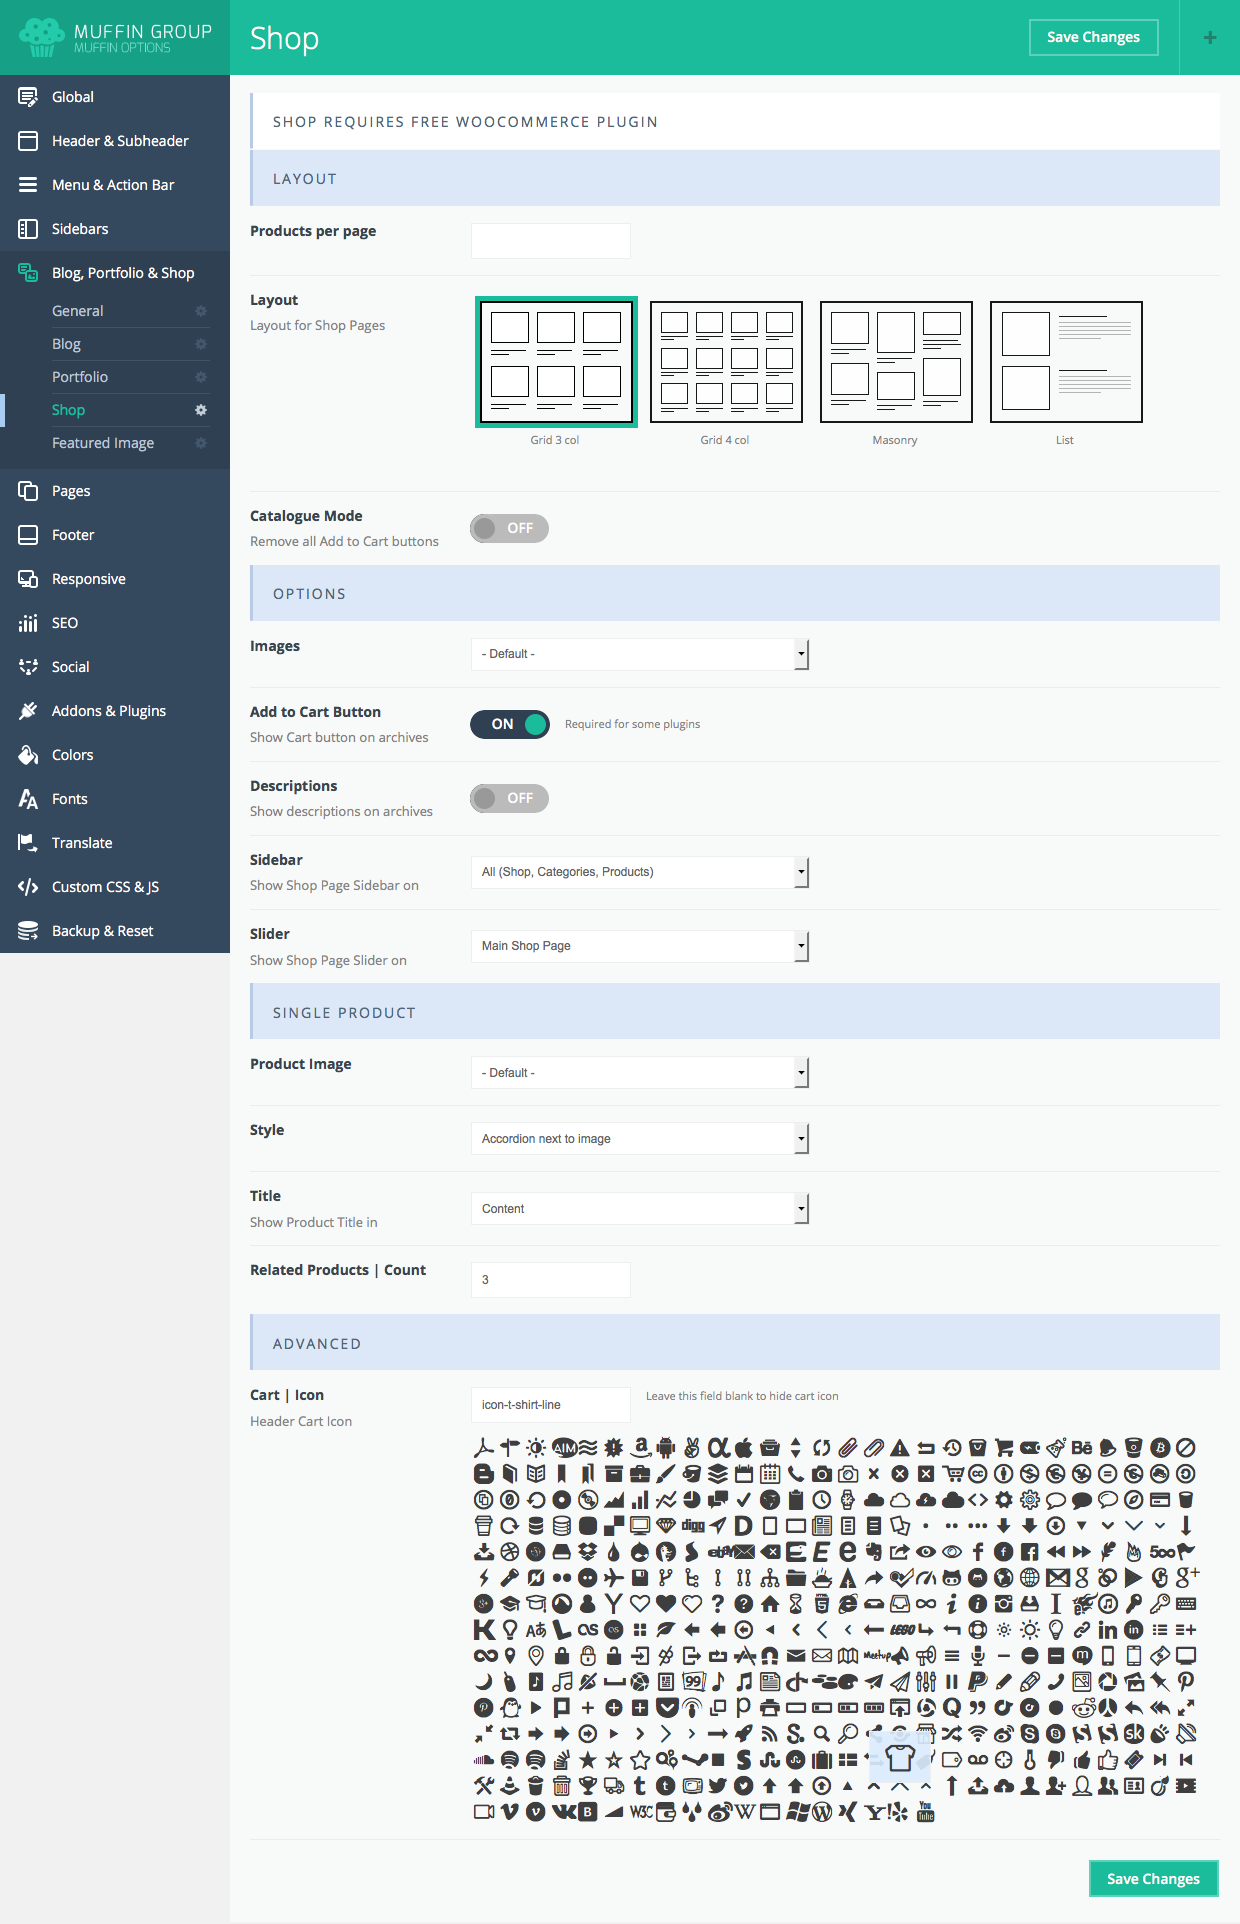Screen dimensions: 1240x1924
Task: Select the Grid 4 col layout
Action: tap(726, 362)
